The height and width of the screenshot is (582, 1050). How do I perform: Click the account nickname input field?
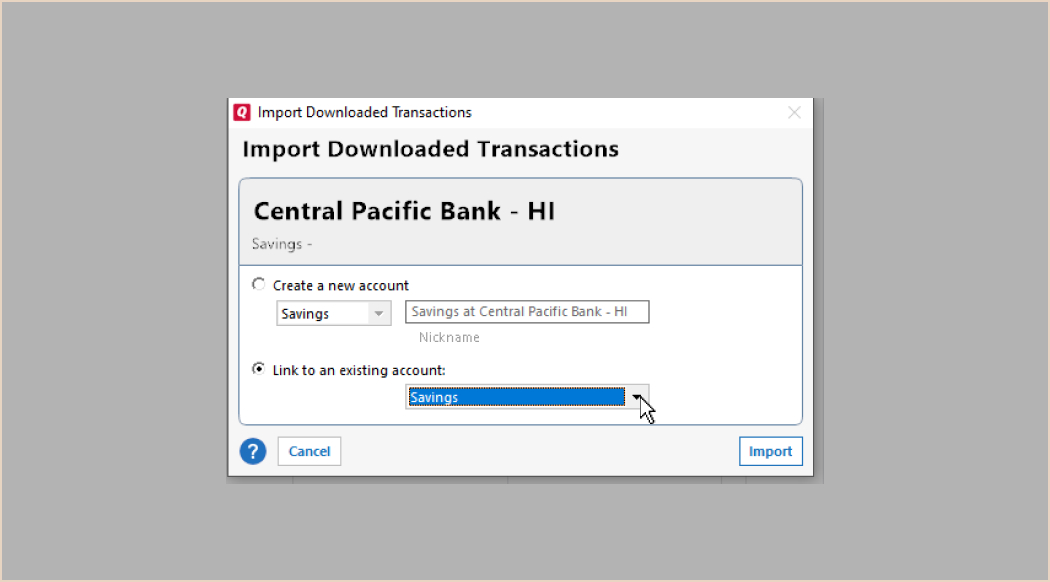coord(527,312)
